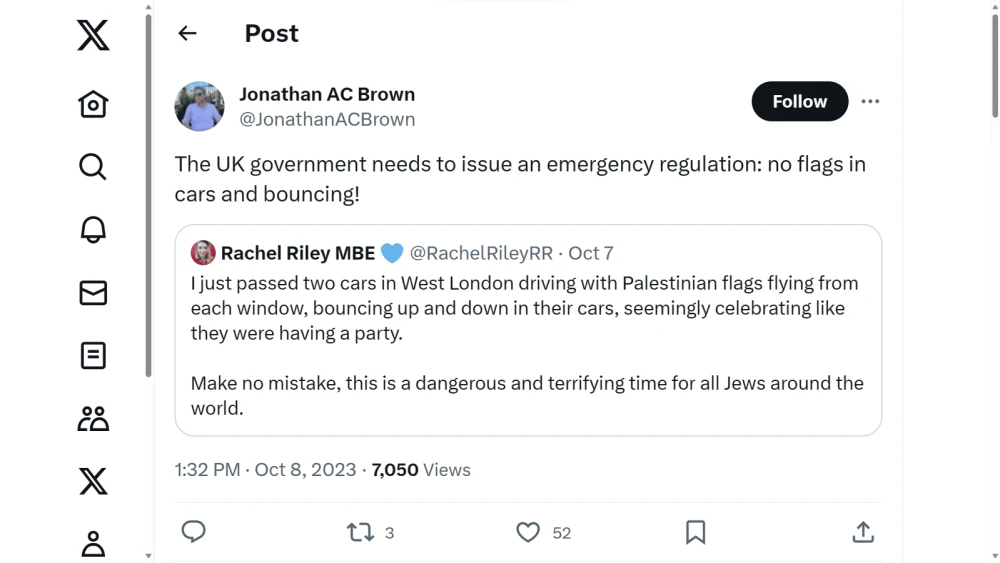
Task: Share the post
Action: pos(862,532)
